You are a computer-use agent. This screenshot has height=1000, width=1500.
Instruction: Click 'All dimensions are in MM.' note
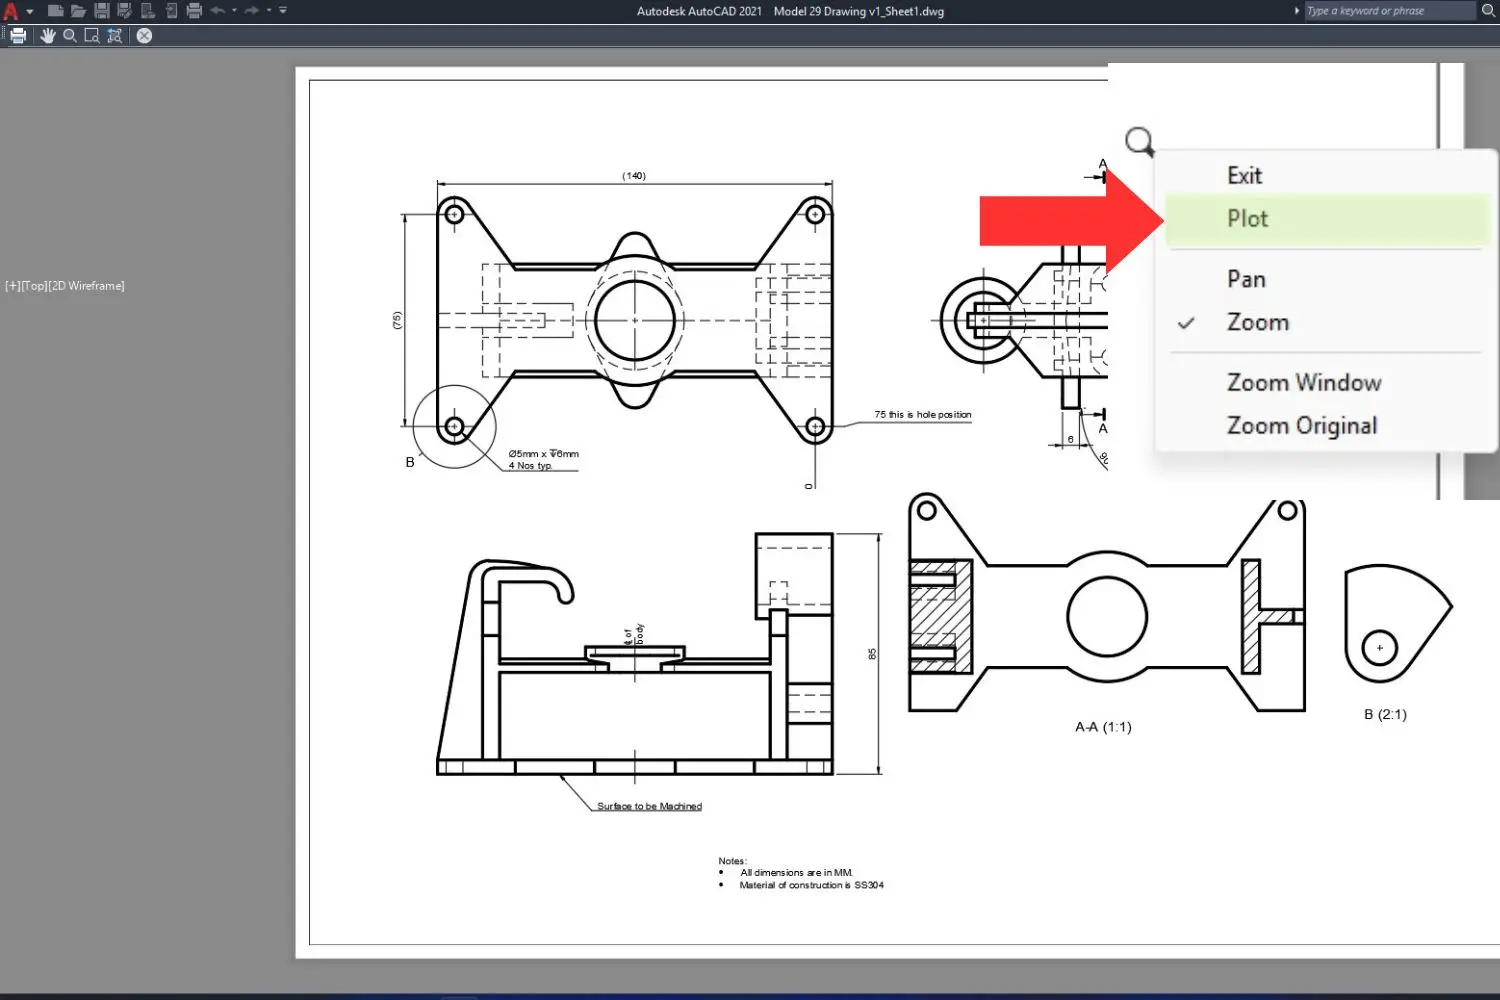point(797,873)
